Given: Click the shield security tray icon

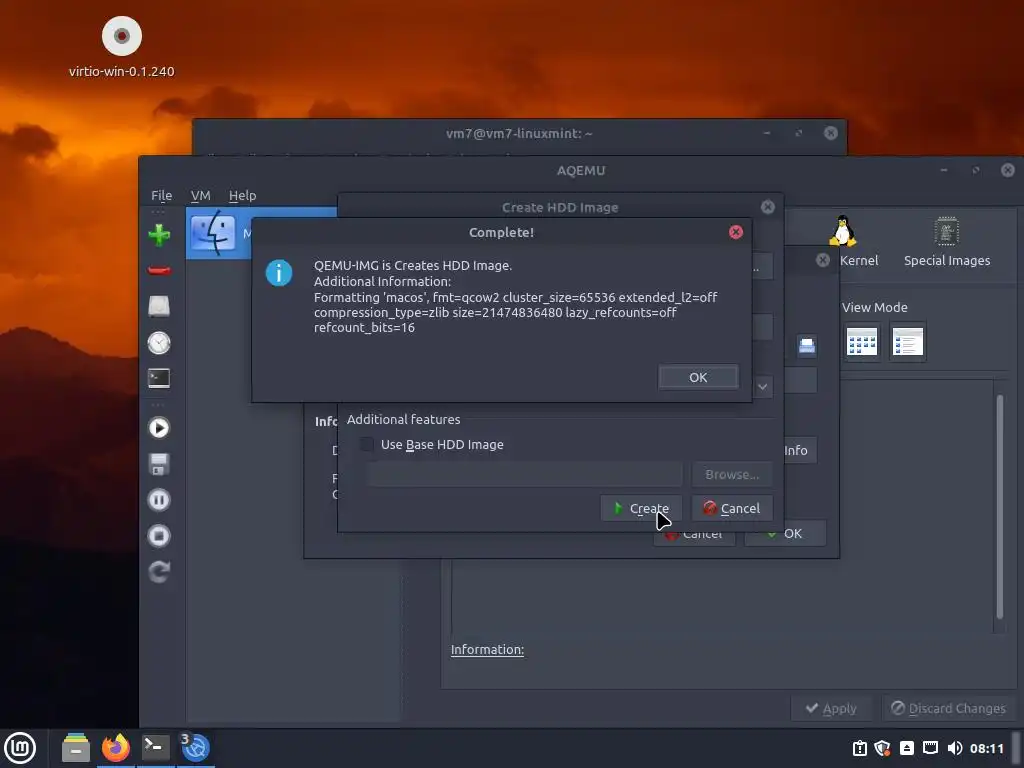Looking at the screenshot, I should click(882, 748).
